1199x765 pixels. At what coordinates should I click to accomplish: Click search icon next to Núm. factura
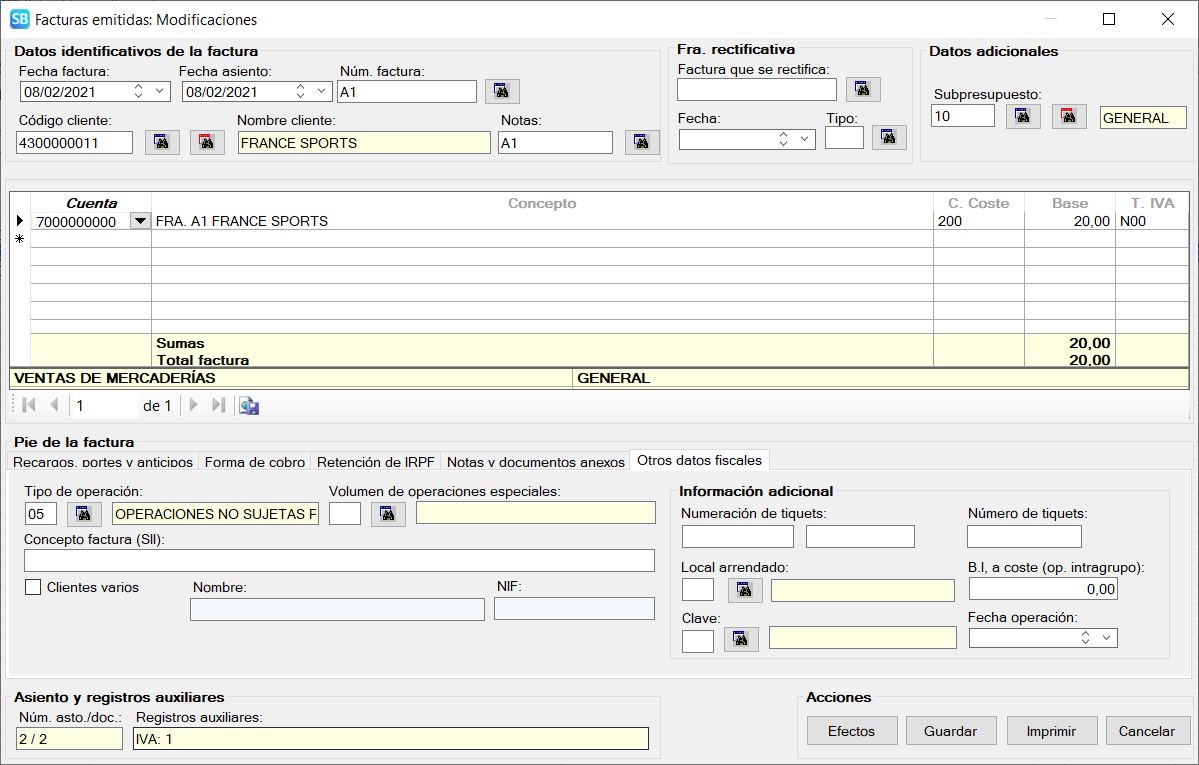point(502,92)
